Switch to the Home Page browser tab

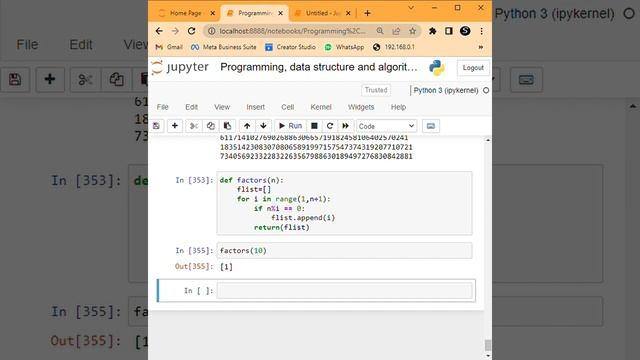click(x=186, y=13)
